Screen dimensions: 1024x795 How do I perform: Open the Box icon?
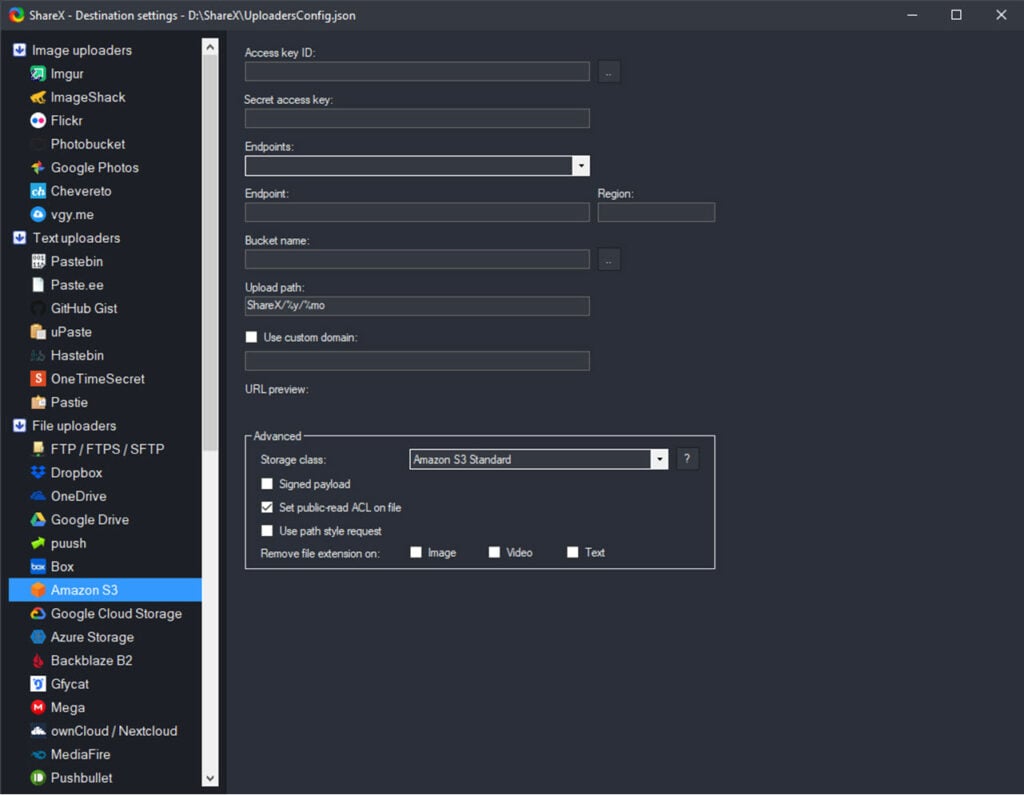point(38,567)
